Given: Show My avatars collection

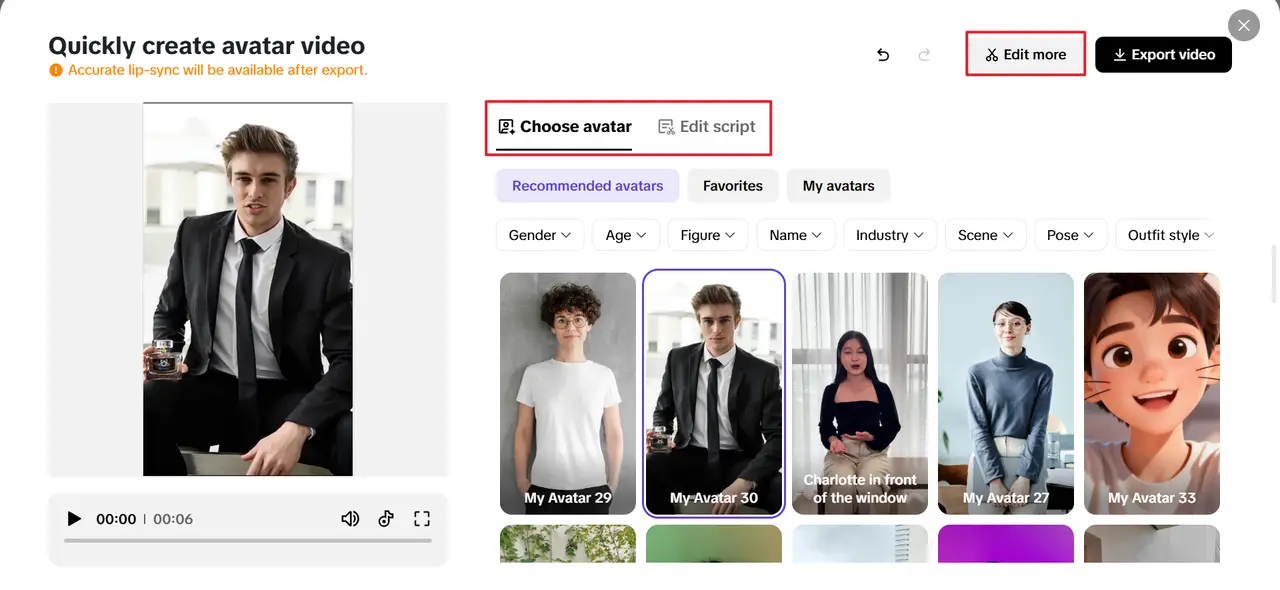Looking at the screenshot, I should coord(838,185).
